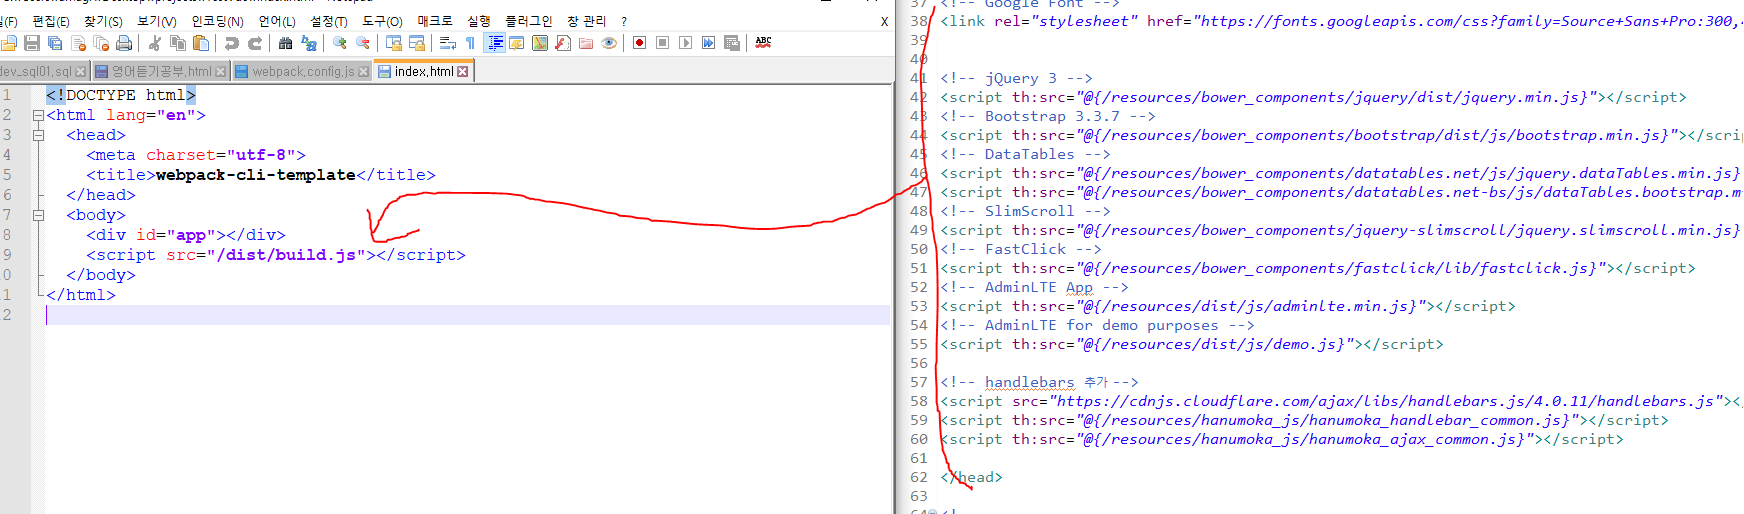
Task: Close the index.html tab
Action: [462, 72]
